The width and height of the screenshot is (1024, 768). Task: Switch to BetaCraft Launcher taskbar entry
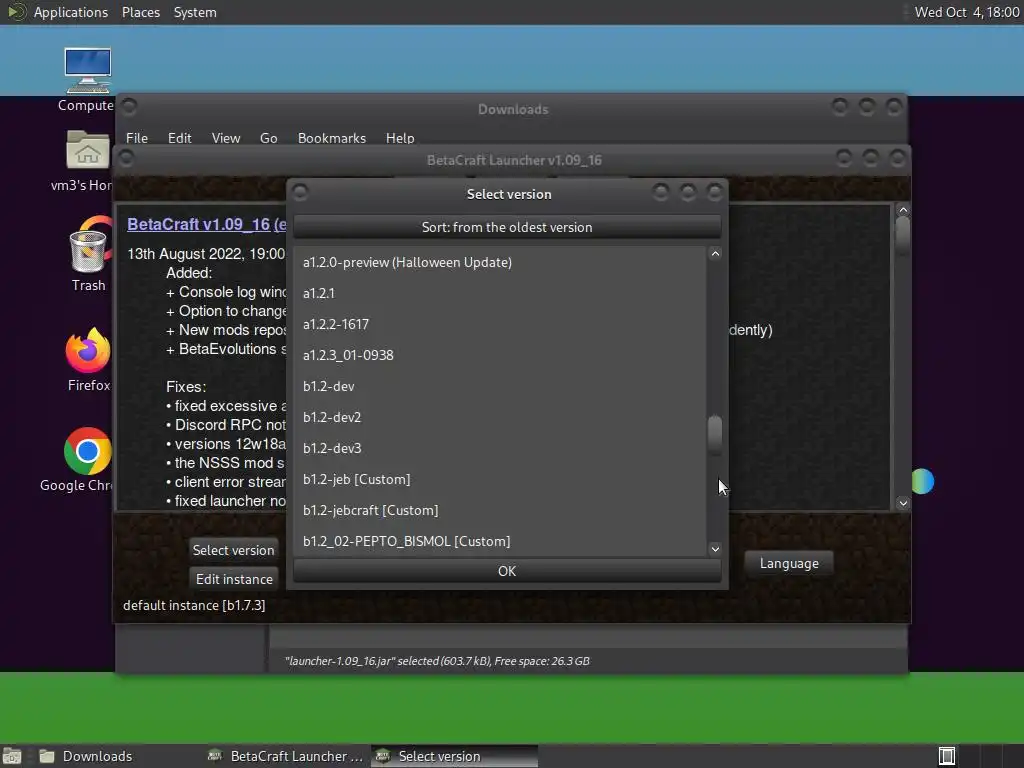(285, 756)
